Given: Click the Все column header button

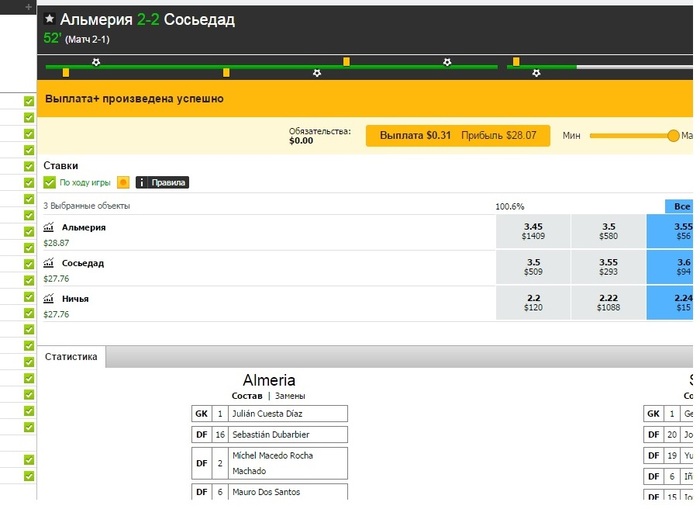Looking at the screenshot, I should pyautogui.click(x=679, y=206).
